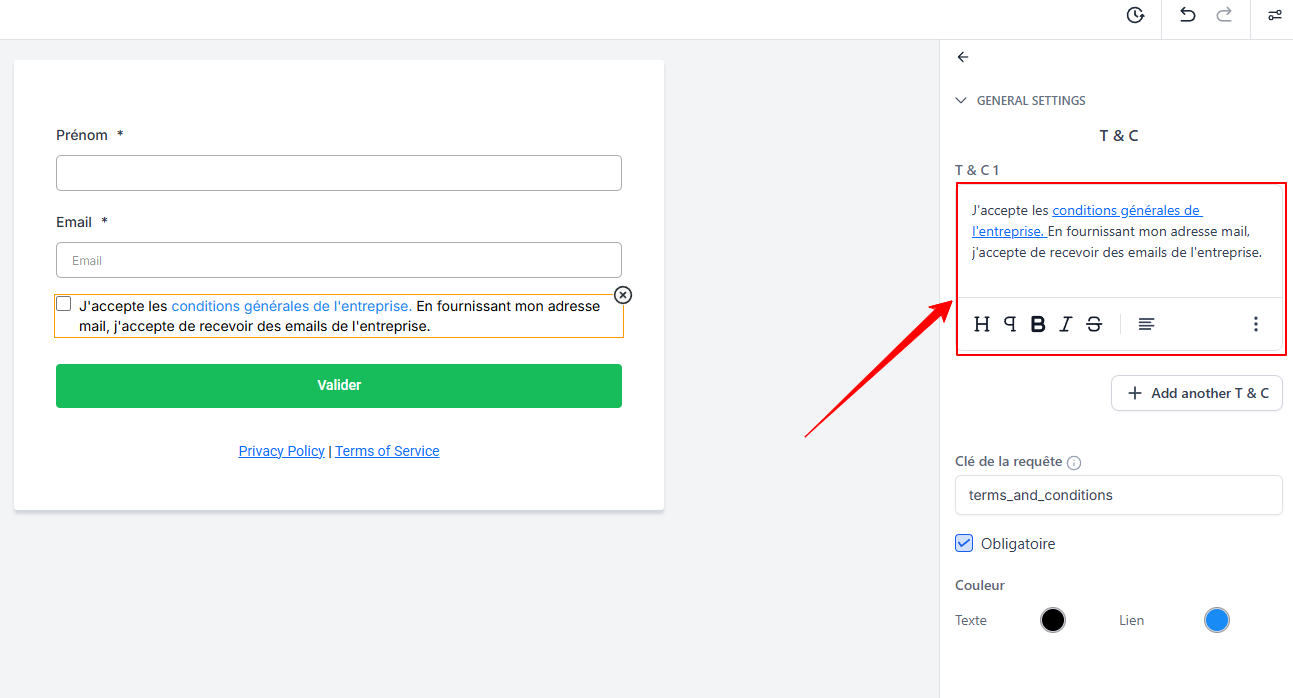Screen dimensions: 1293x698
Task: Open text alignment options
Action: tap(1146, 324)
